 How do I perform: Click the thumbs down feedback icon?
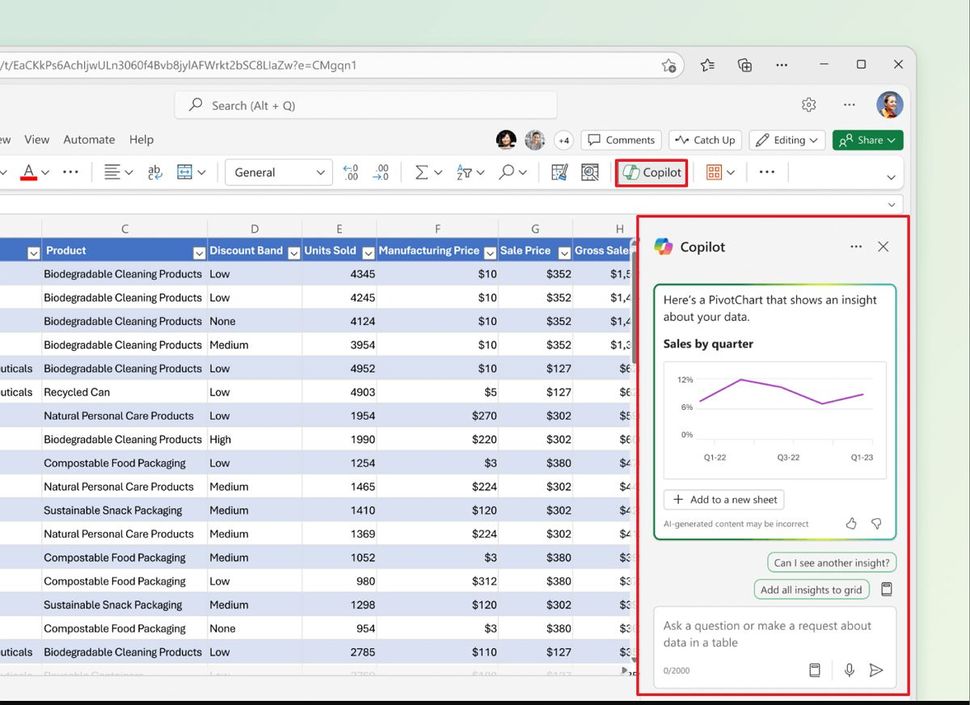[x=876, y=523]
